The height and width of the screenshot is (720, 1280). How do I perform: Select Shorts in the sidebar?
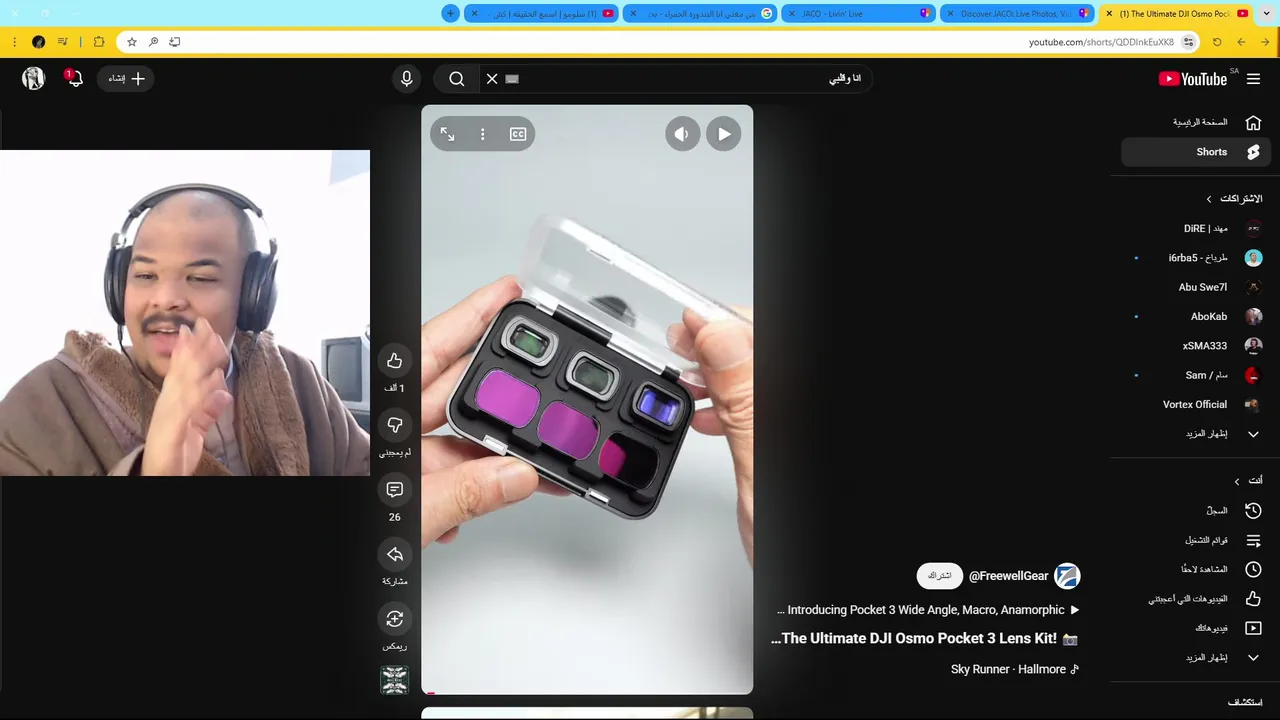[1196, 152]
